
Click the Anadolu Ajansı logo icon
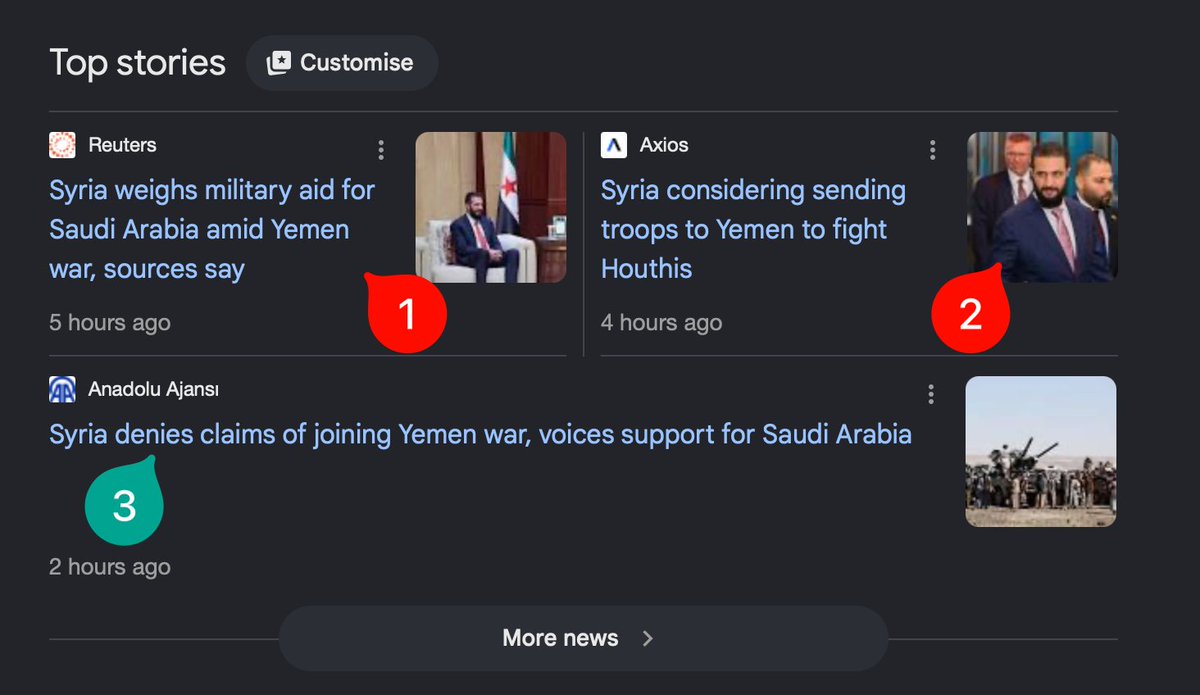(x=62, y=389)
